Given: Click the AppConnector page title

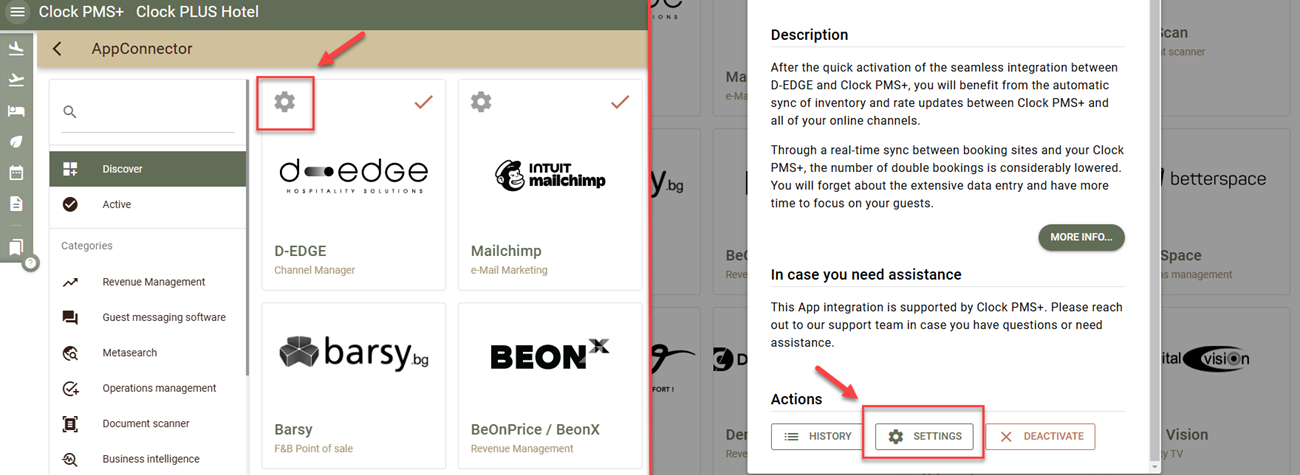Looking at the screenshot, I should coord(142,49).
